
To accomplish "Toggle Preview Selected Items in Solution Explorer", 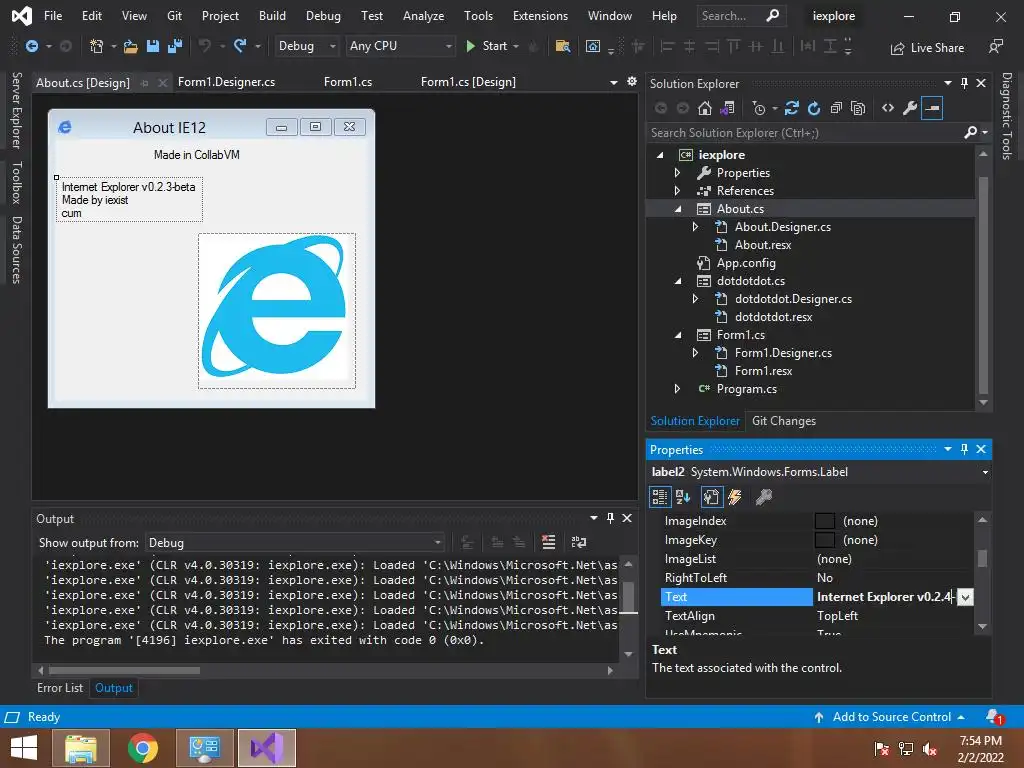I will 932,108.
